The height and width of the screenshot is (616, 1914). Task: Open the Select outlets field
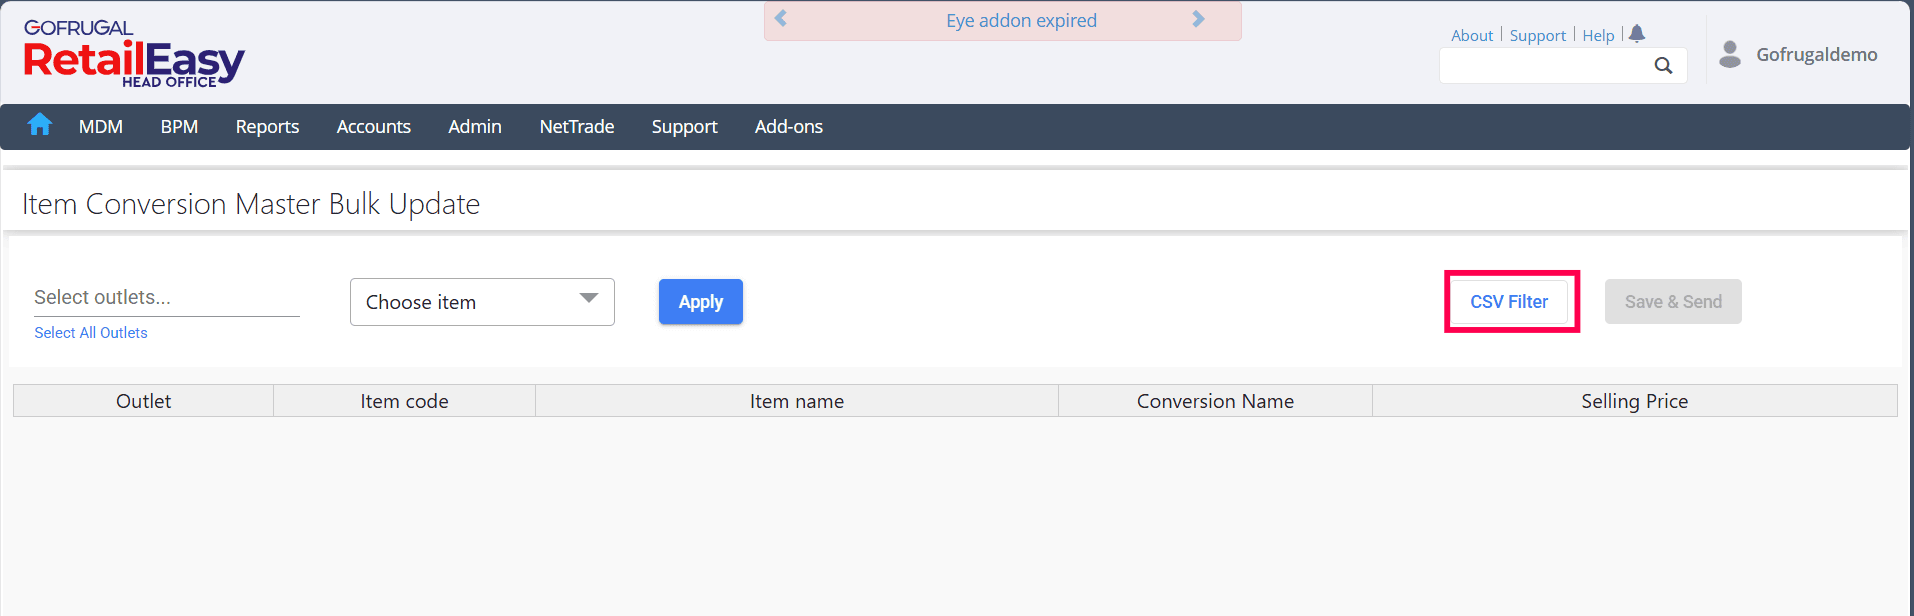point(166,298)
